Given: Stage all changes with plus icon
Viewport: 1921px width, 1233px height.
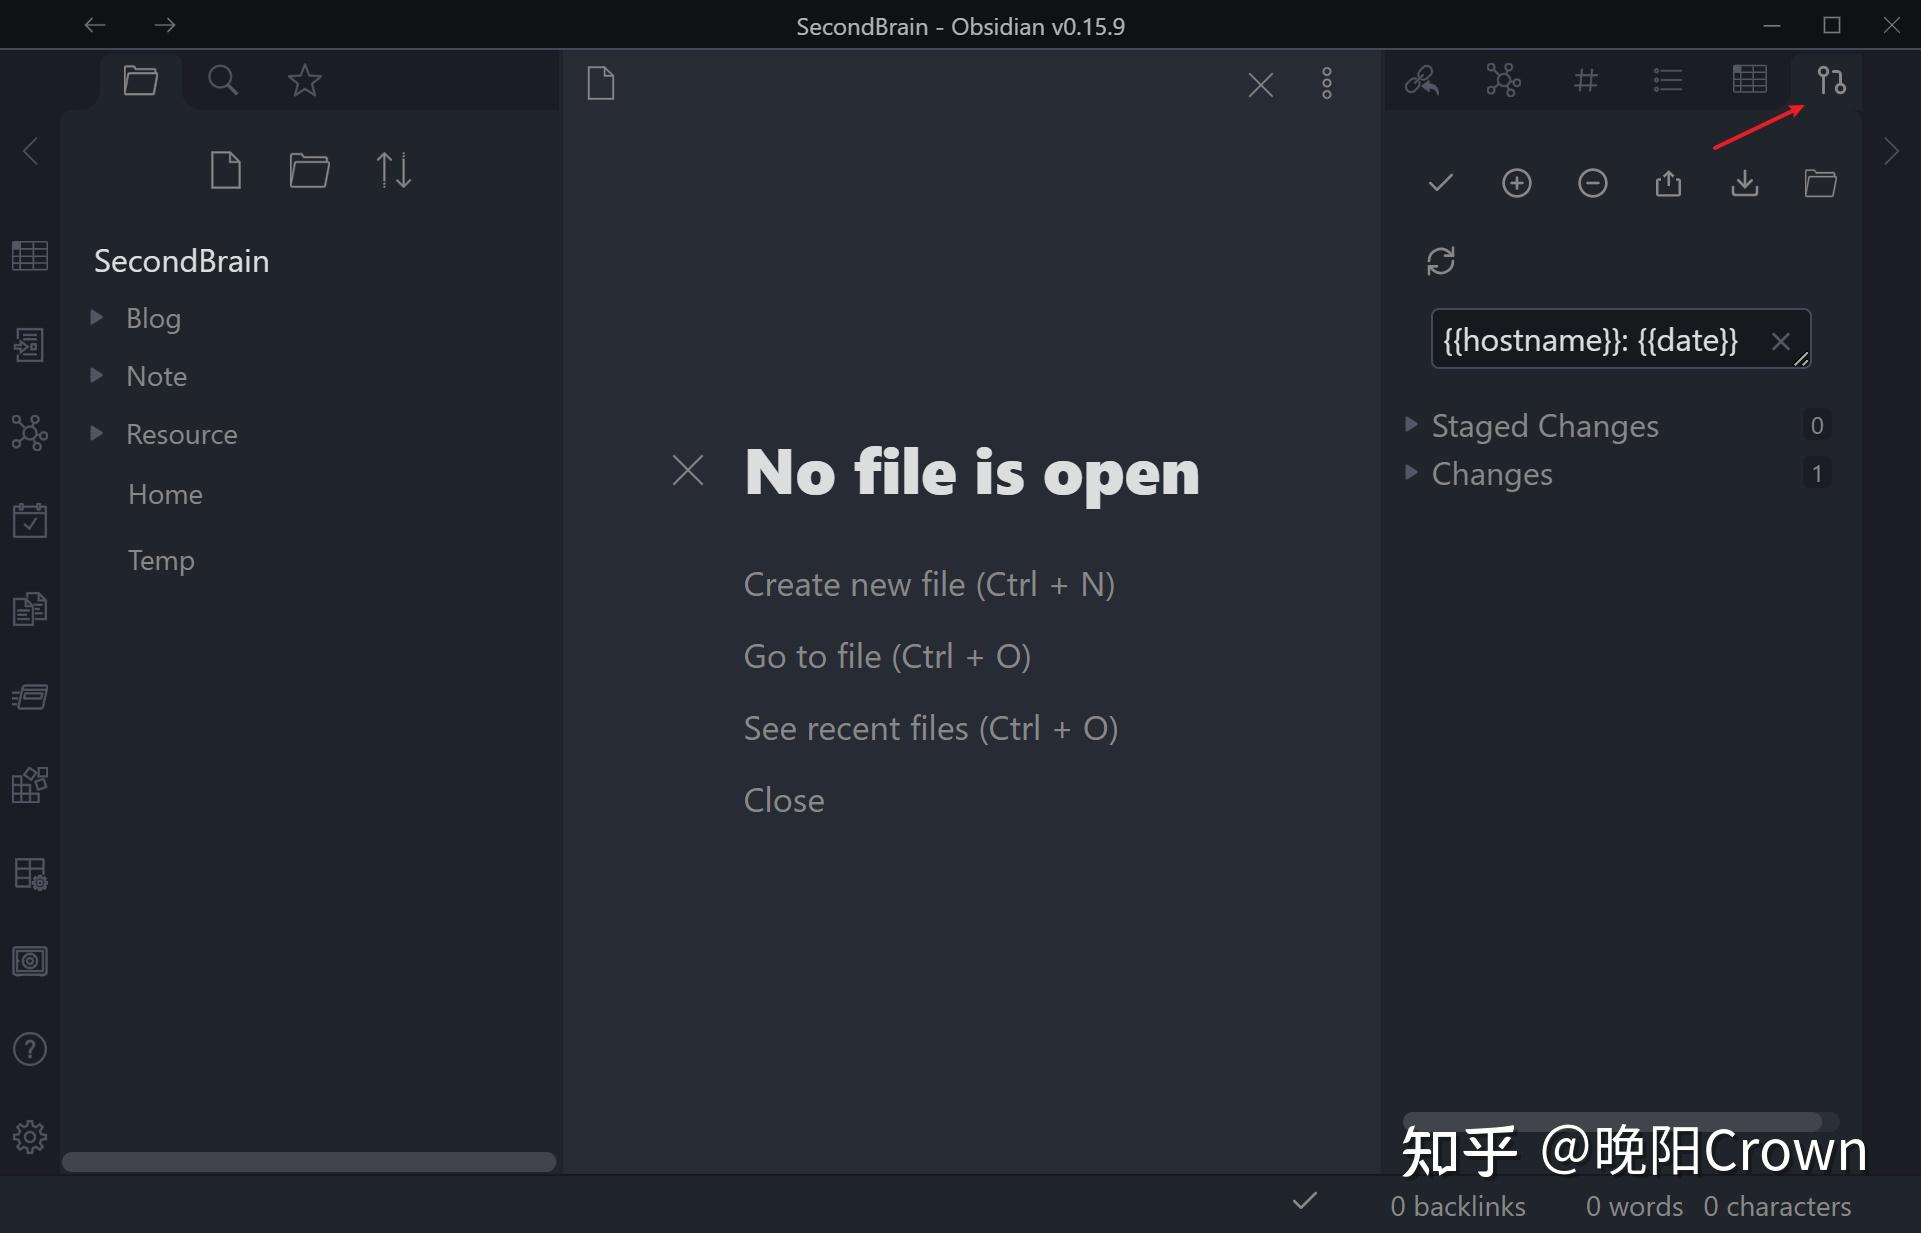Looking at the screenshot, I should tap(1516, 183).
